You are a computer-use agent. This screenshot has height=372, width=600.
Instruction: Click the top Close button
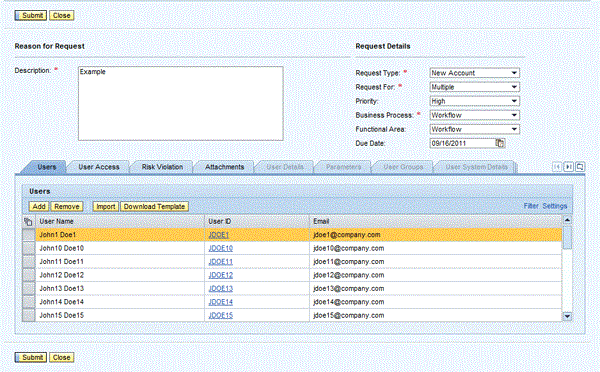point(61,15)
